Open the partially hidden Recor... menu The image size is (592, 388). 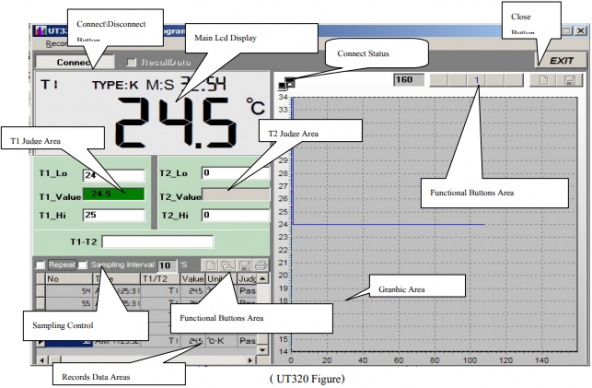pos(57,44)
